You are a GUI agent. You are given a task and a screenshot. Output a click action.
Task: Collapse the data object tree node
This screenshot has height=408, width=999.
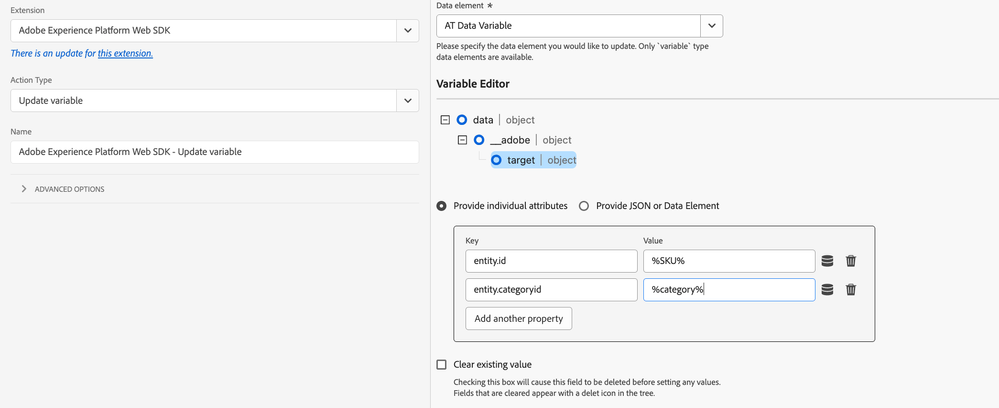[445, 120]
